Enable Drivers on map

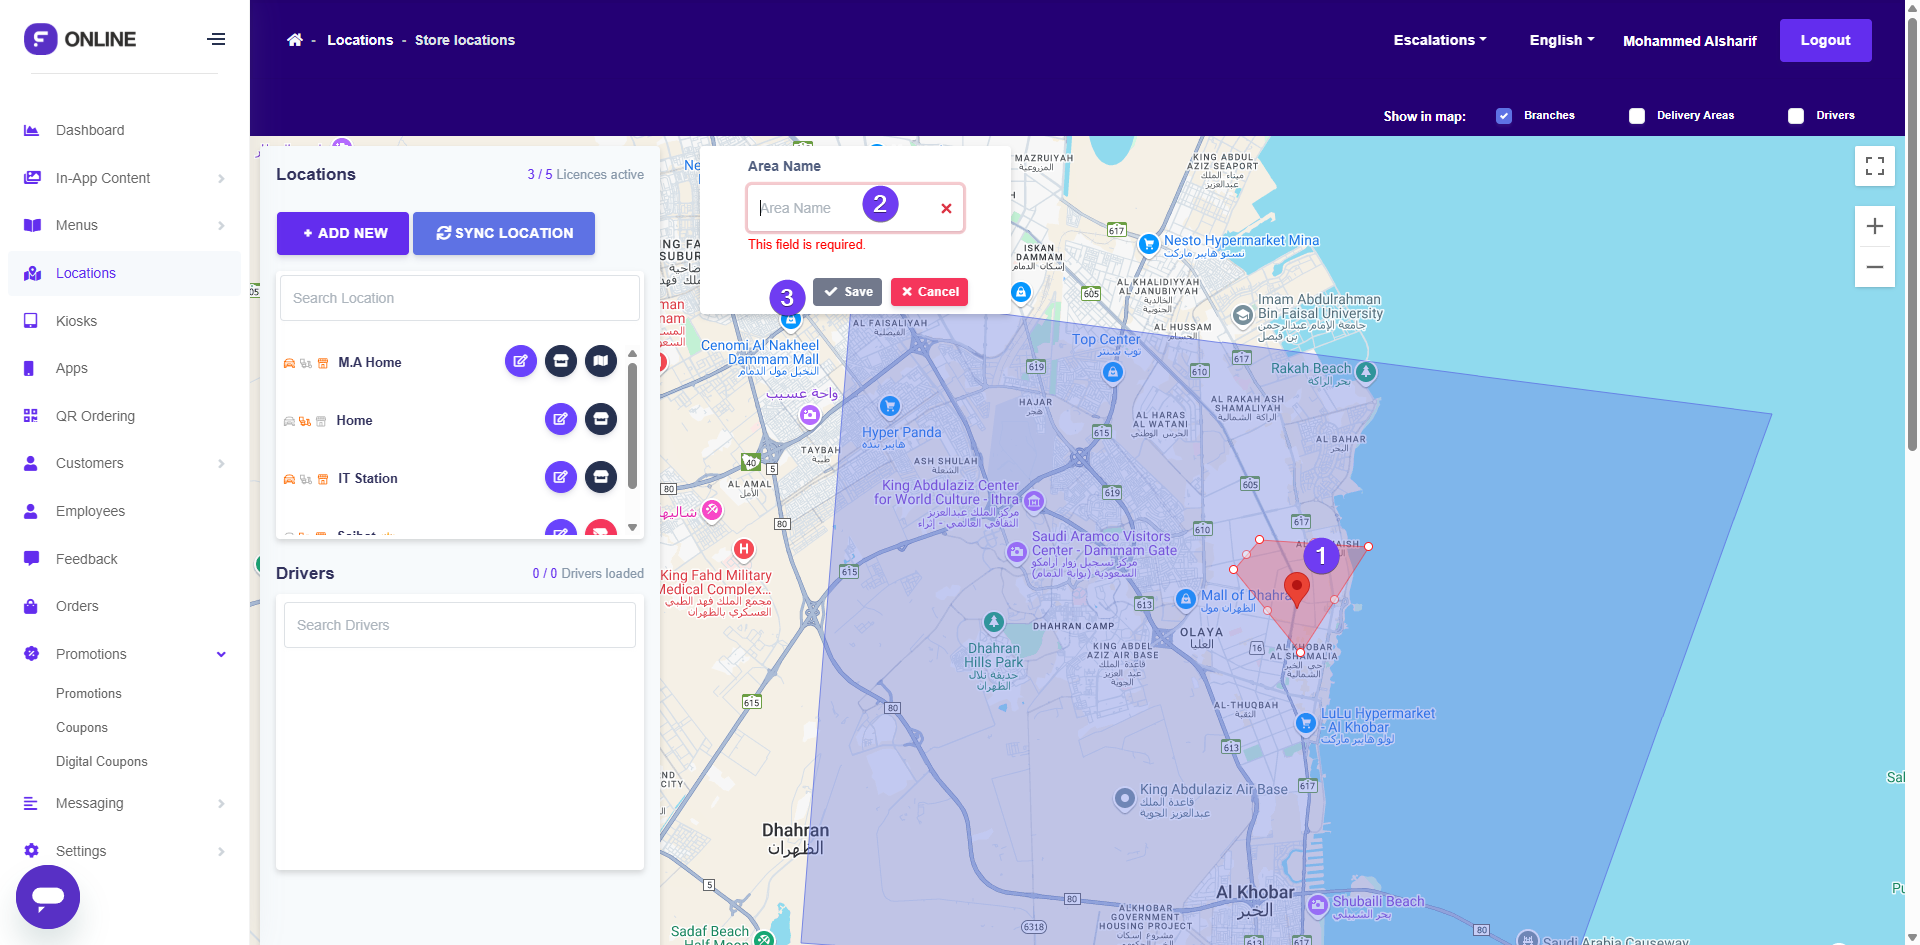pos(1796,116)
